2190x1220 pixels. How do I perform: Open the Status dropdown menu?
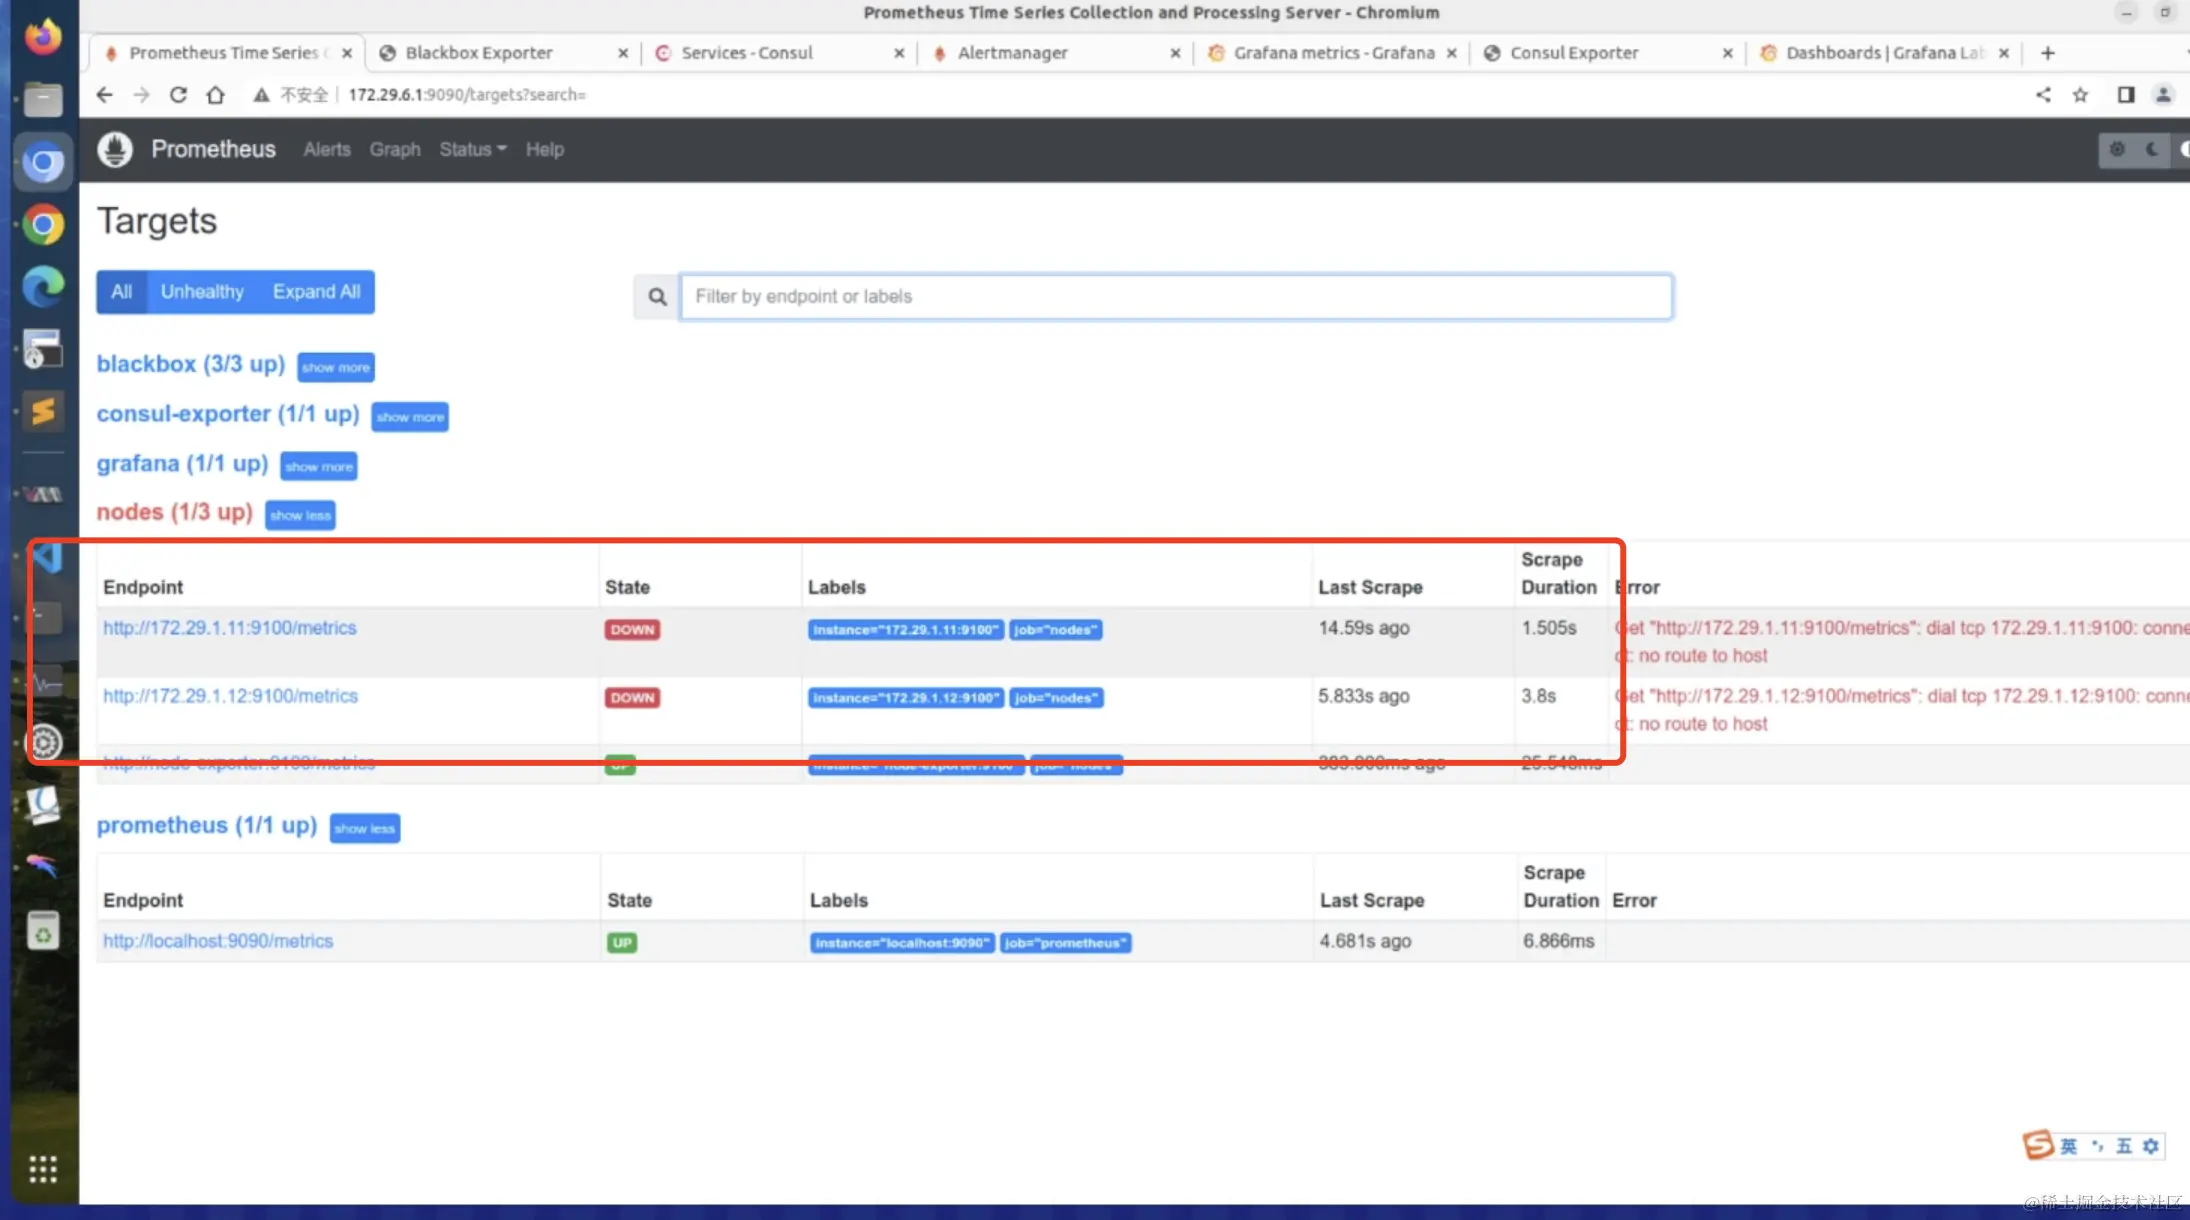472,150
